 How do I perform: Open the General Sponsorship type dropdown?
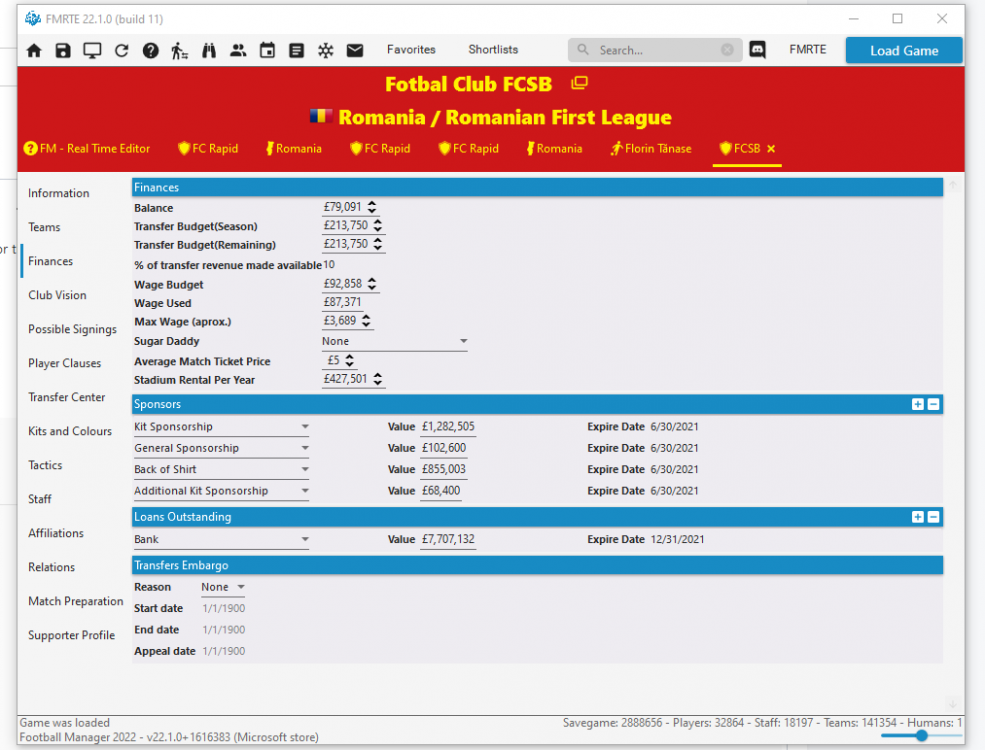point(221,448)
